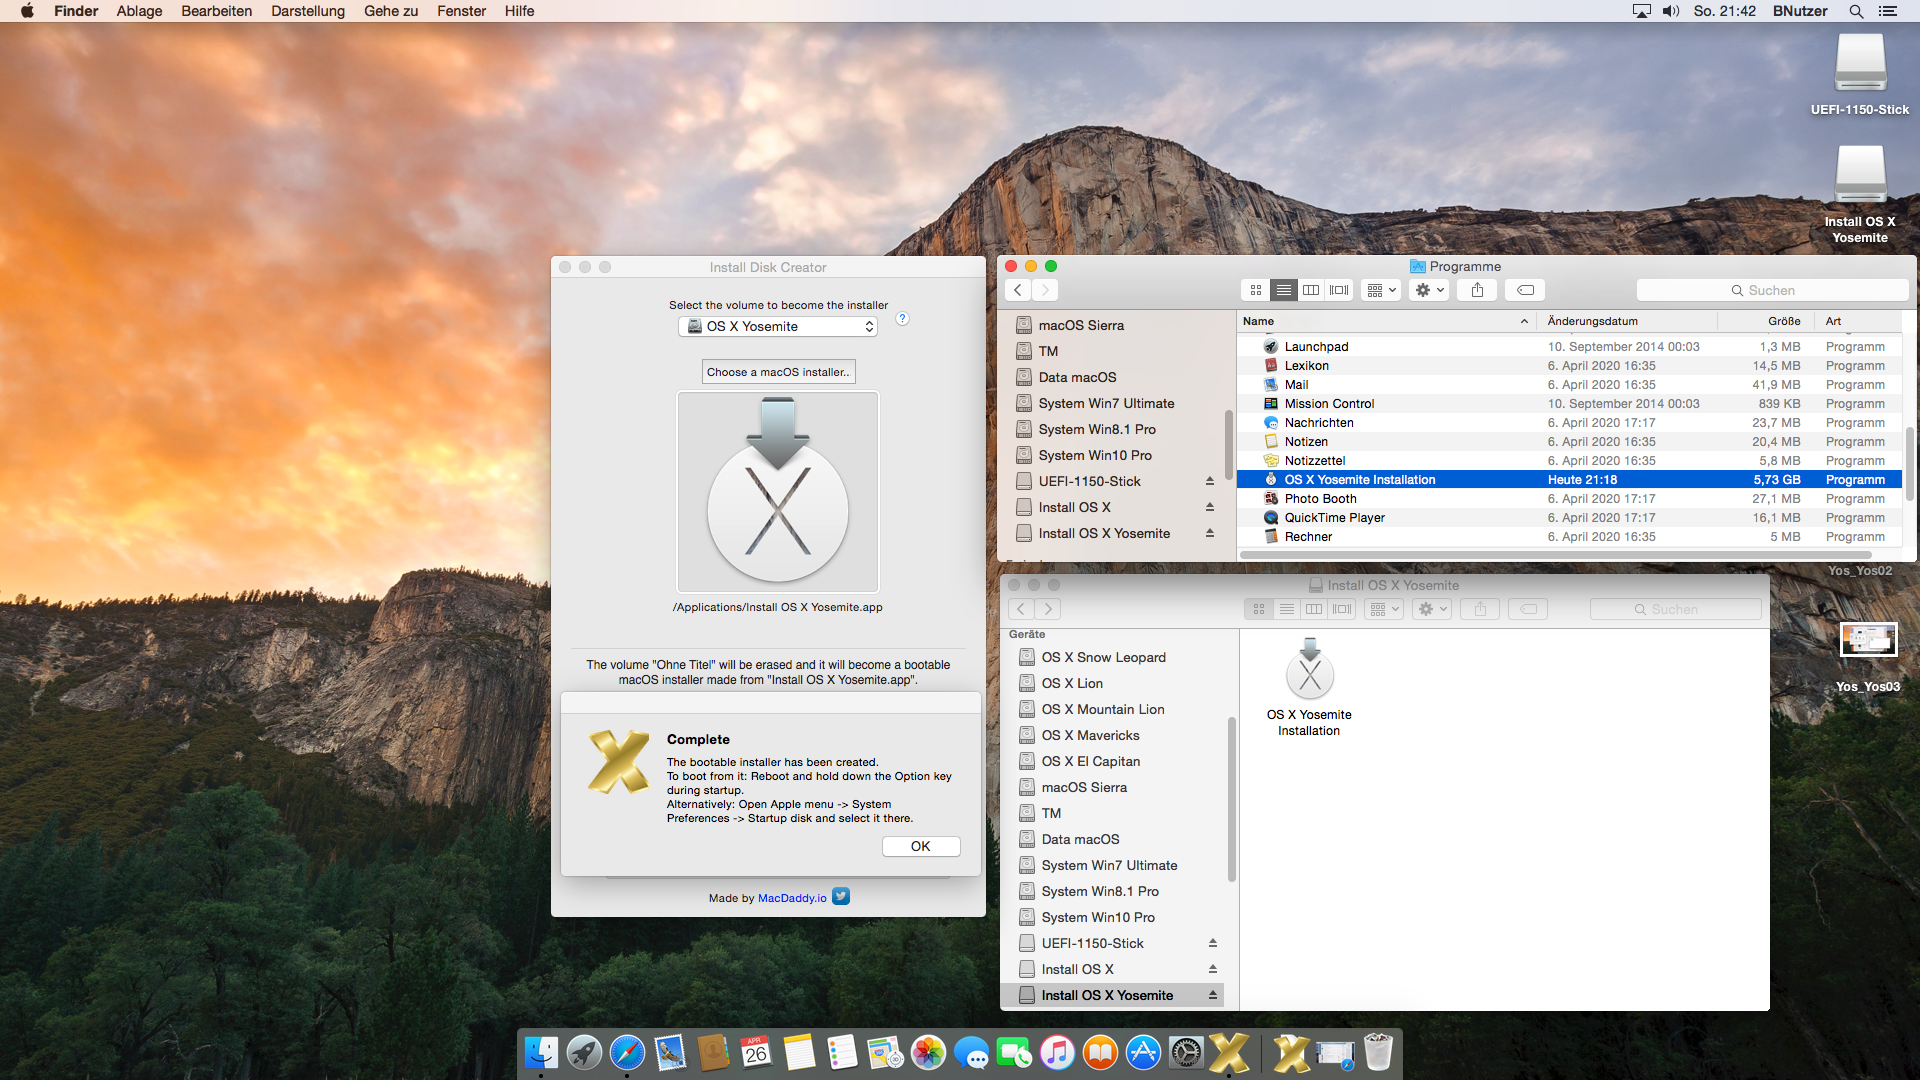Launch Safari from the dock
The width and height of the screenshot is (1920, 1080).
coord(627,1053)
